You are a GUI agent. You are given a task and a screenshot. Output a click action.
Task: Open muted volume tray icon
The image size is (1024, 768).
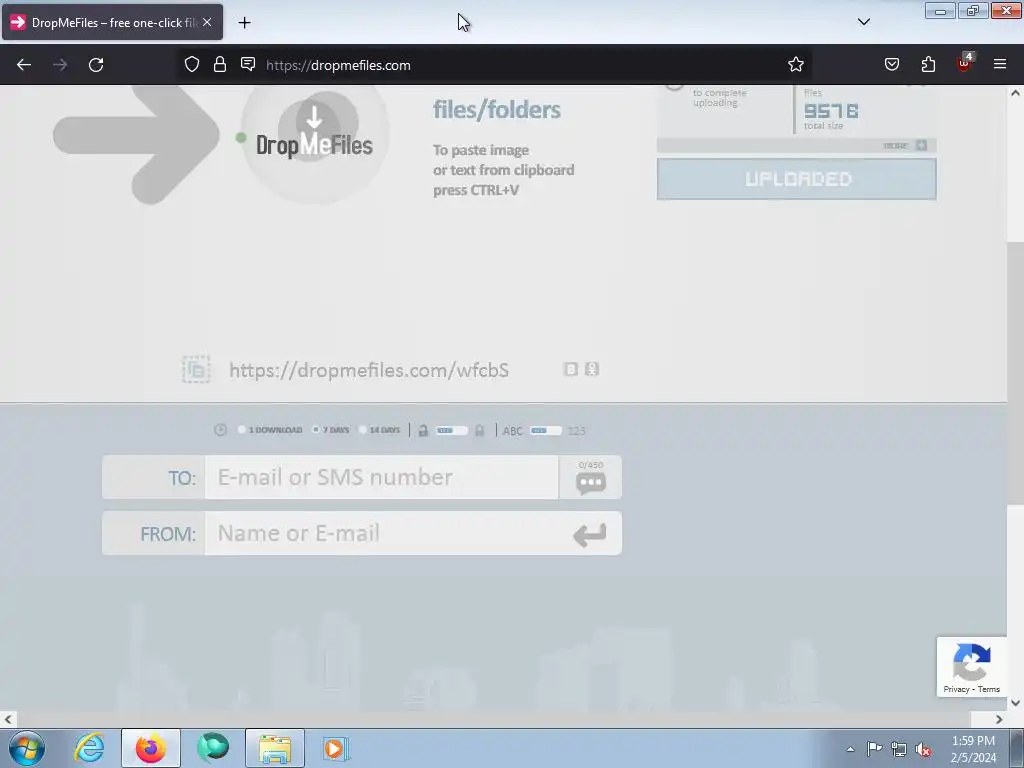(x=923, y=750)
